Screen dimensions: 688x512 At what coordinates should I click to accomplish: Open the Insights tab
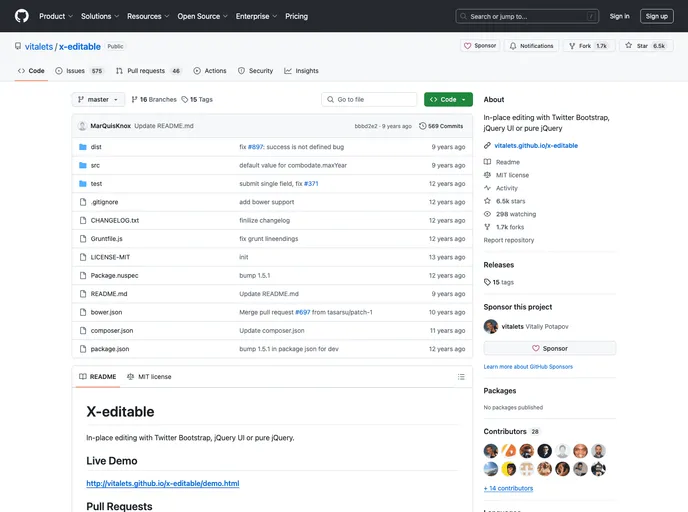[301, 71]
